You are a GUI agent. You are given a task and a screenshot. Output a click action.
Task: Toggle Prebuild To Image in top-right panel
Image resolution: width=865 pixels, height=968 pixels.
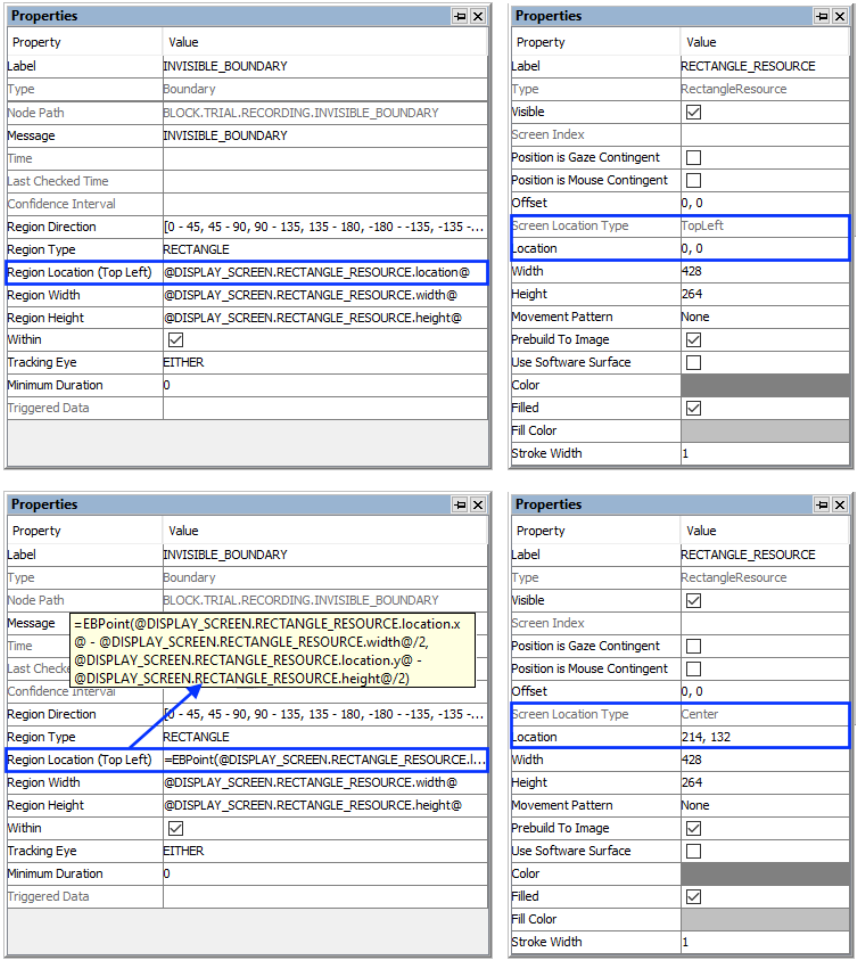pyautogui.click(x=693, y=340)
